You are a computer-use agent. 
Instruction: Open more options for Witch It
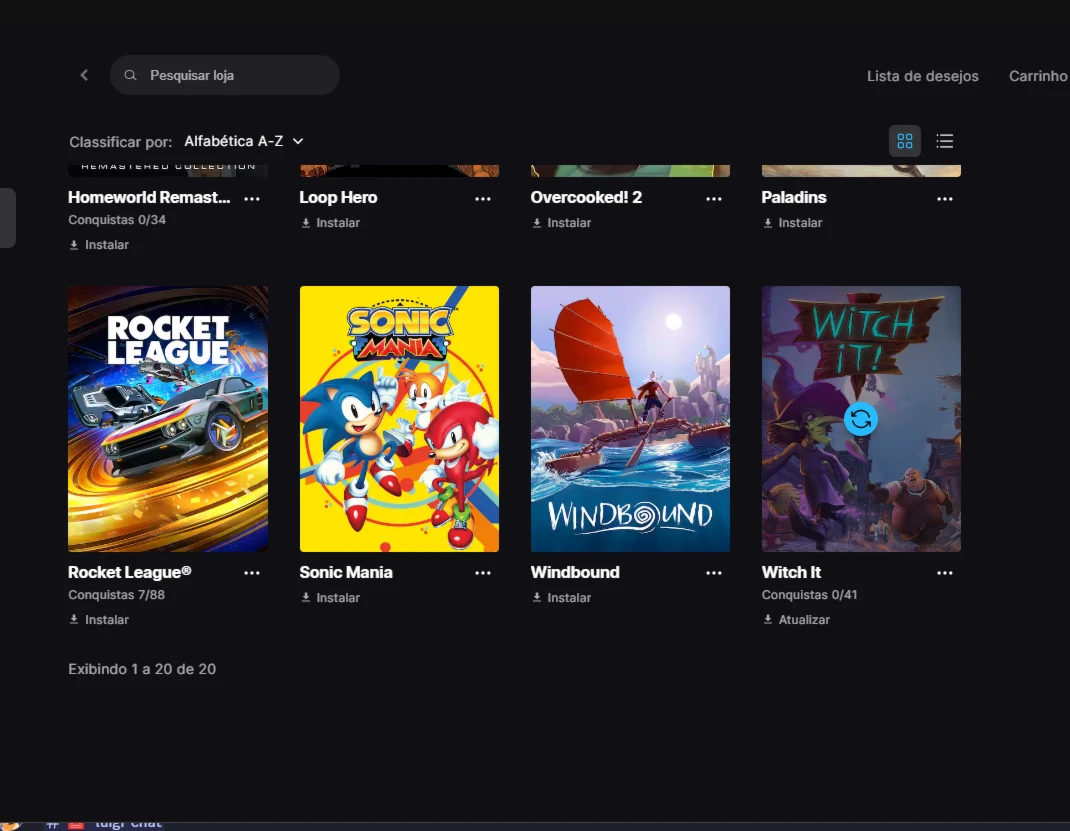[x=945, y=573]
